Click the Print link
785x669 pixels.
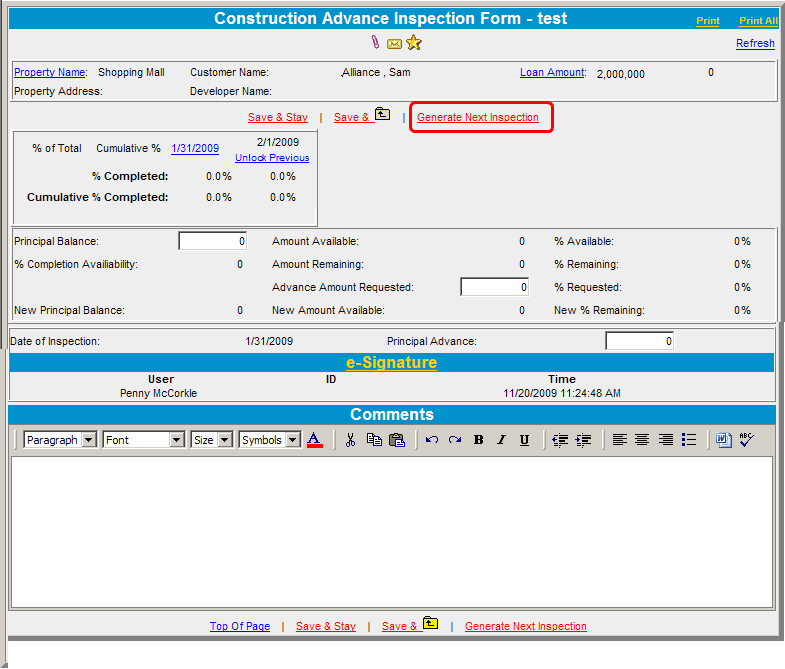click(x=708, y=21)
